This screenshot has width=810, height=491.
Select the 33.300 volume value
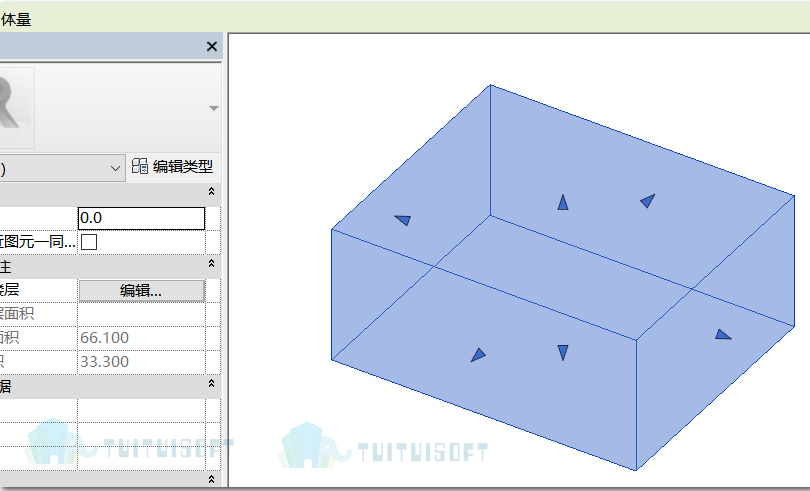[104, 362]
